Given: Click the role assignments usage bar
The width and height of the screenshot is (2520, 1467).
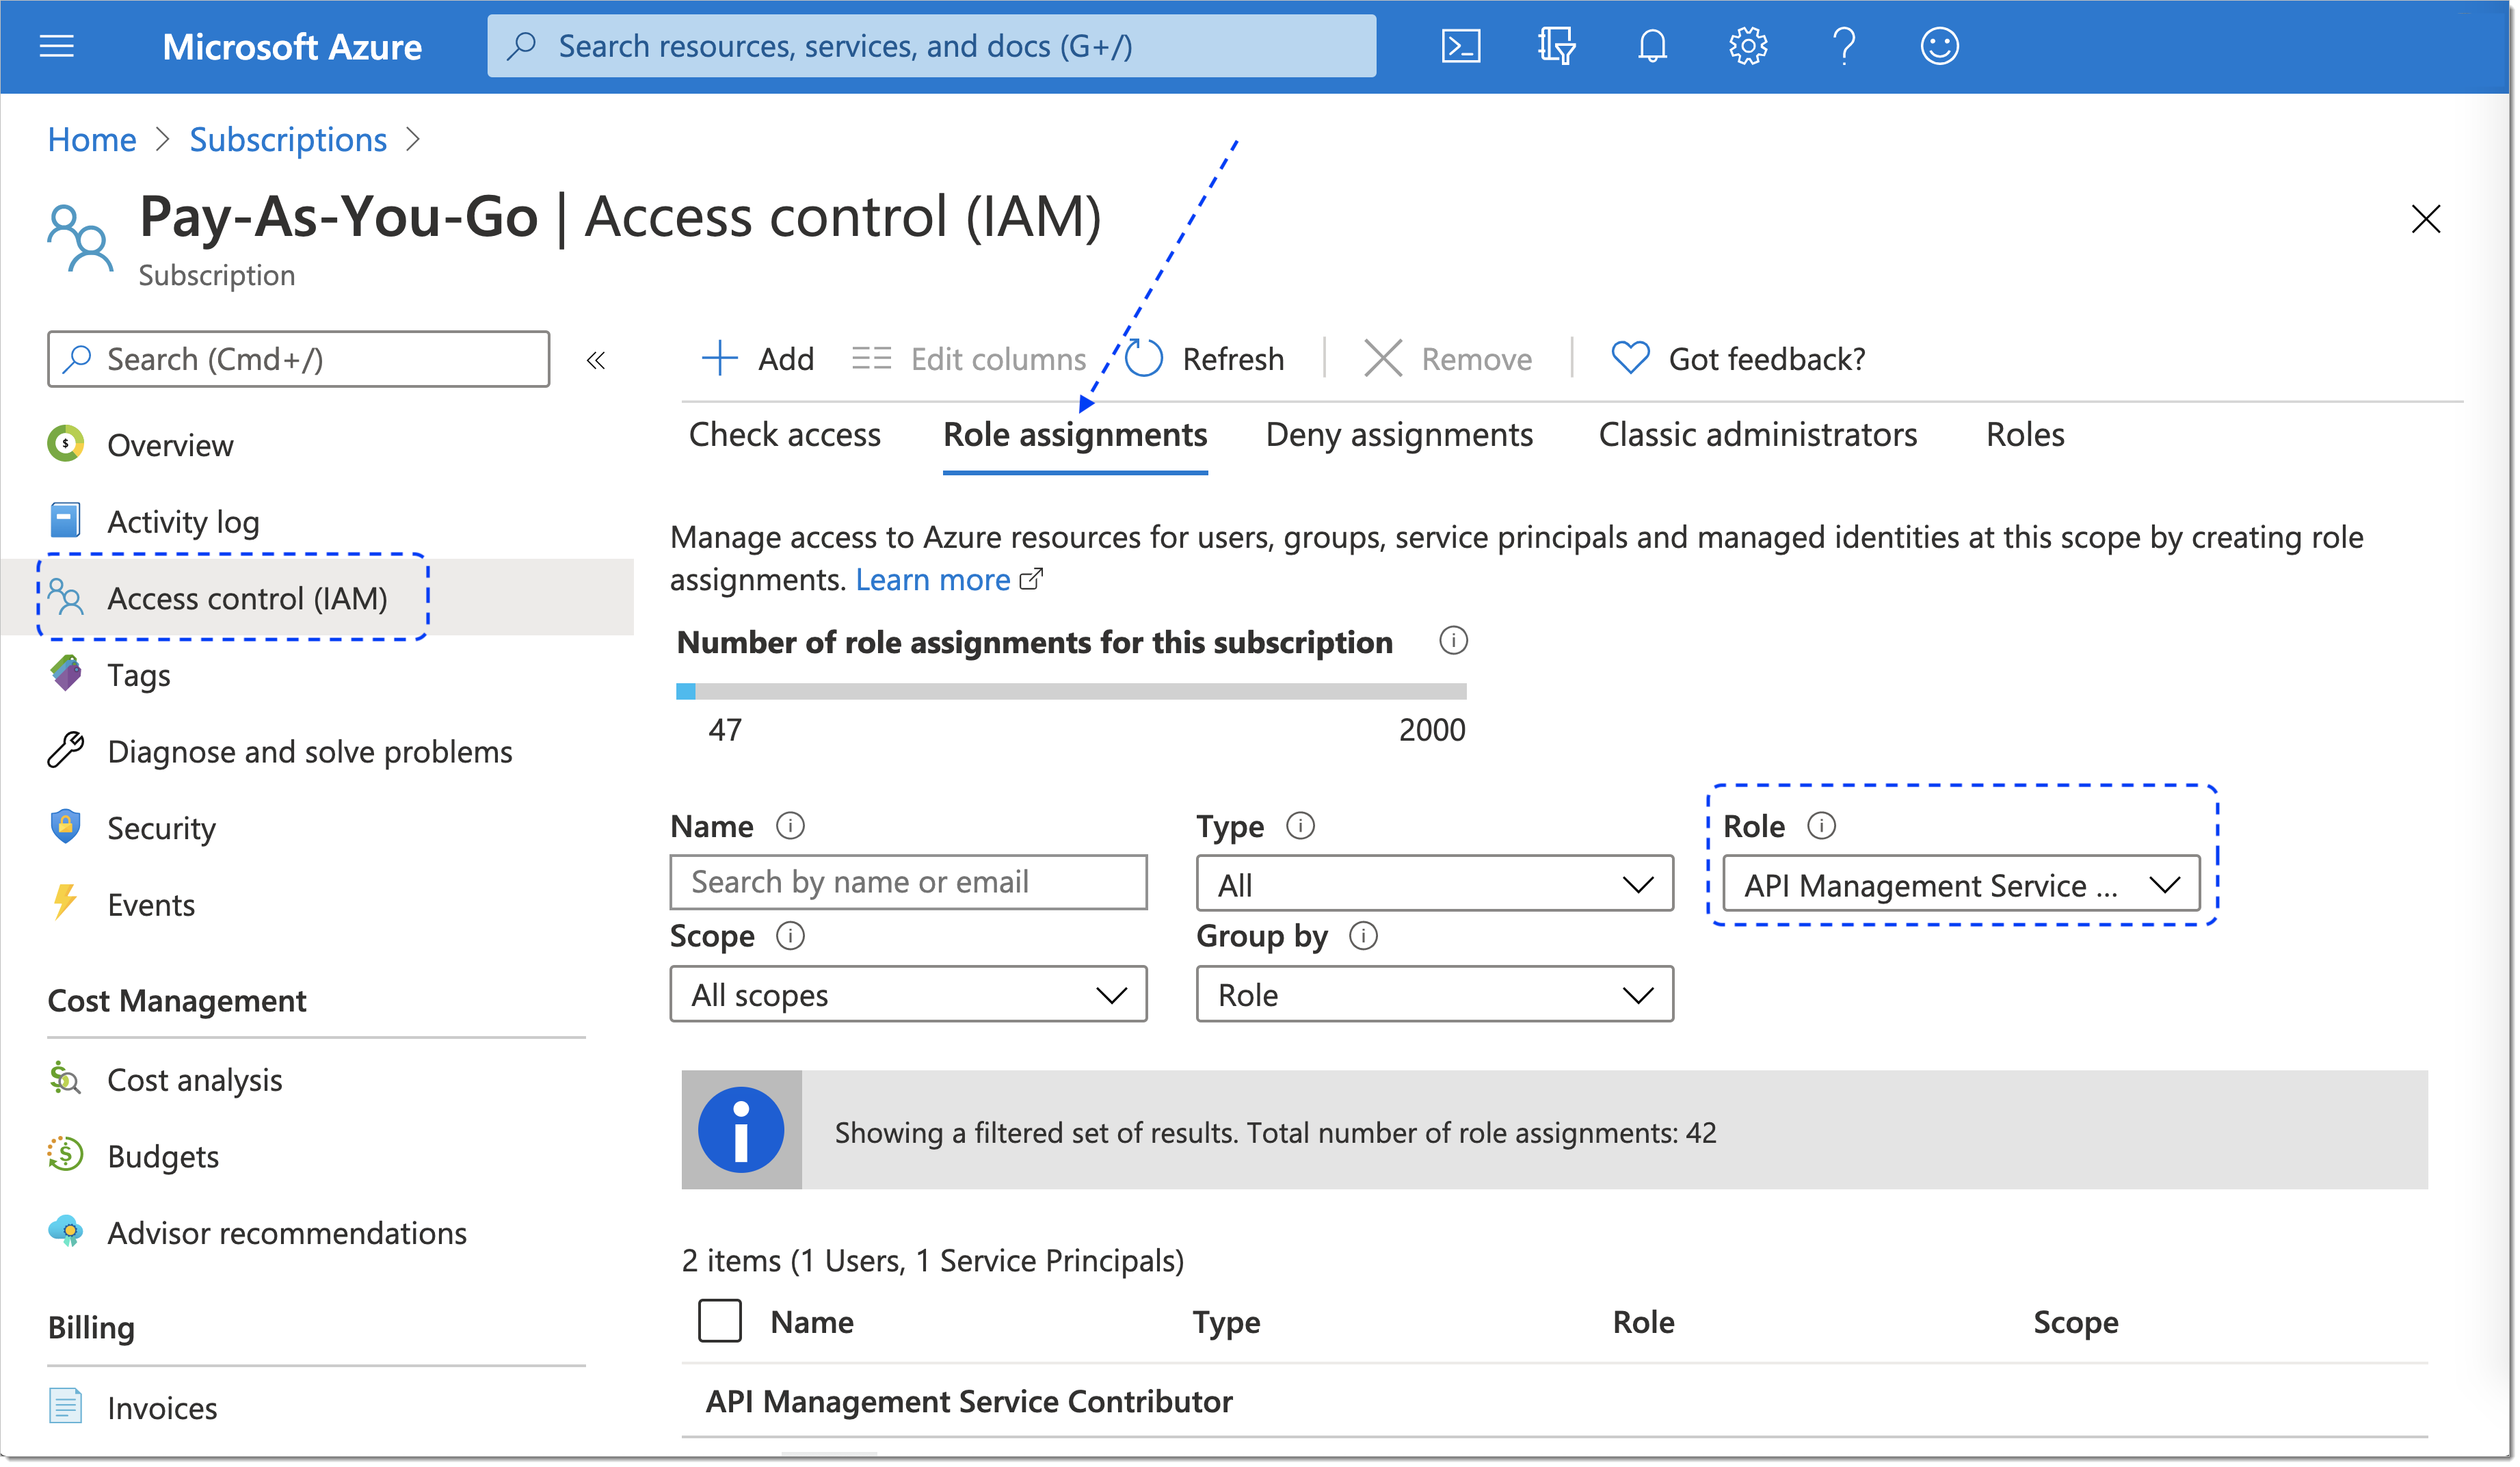Looking at the screenshot, I should tap(1071, 691).
